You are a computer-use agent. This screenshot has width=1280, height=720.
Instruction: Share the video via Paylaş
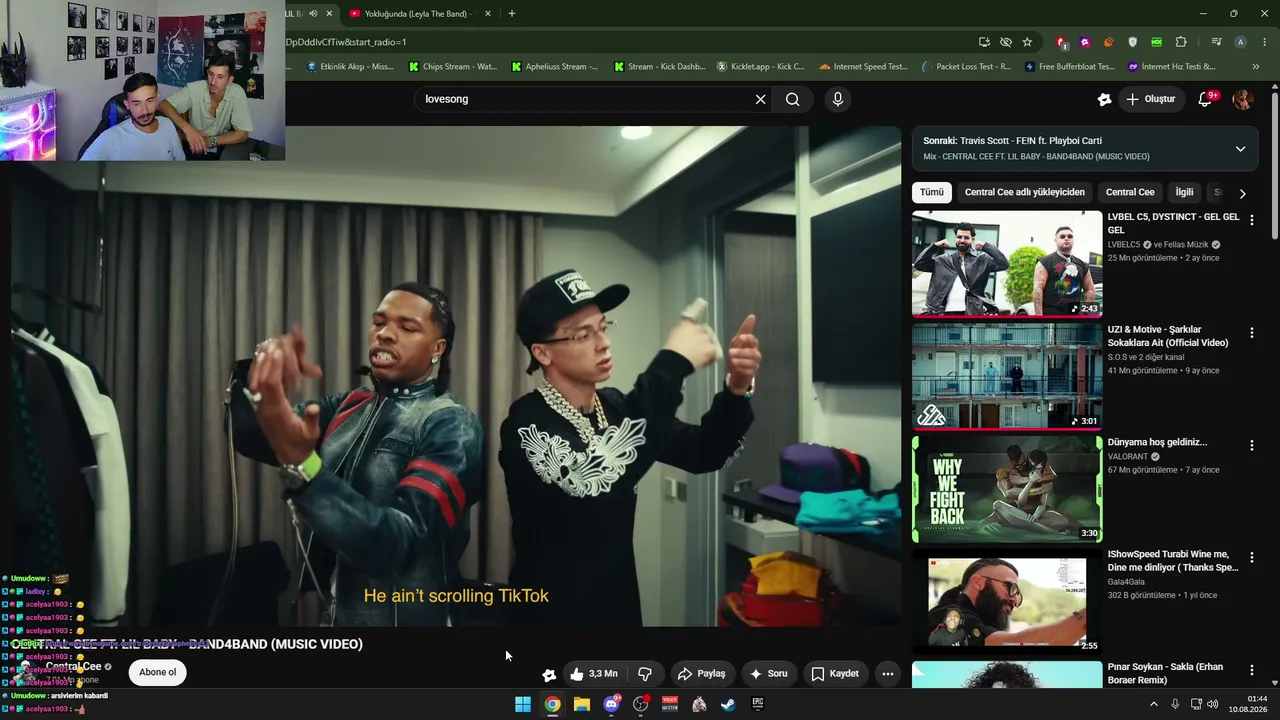coord(700,674)
